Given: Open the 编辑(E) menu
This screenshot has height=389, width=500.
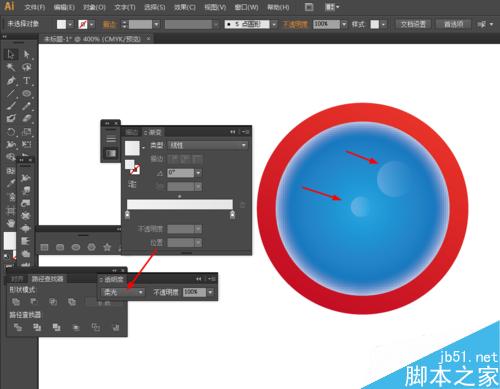Looking at the screenshot, I should click(x=64, y=7).
